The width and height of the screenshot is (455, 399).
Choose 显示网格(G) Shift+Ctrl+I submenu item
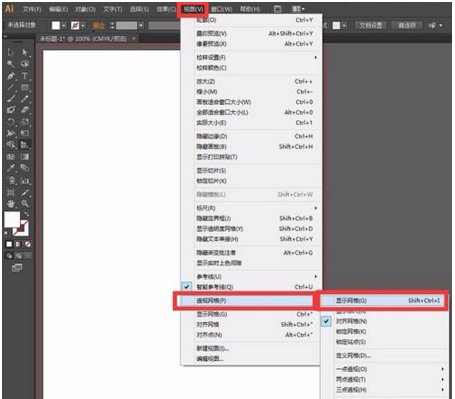click(383, 300)
